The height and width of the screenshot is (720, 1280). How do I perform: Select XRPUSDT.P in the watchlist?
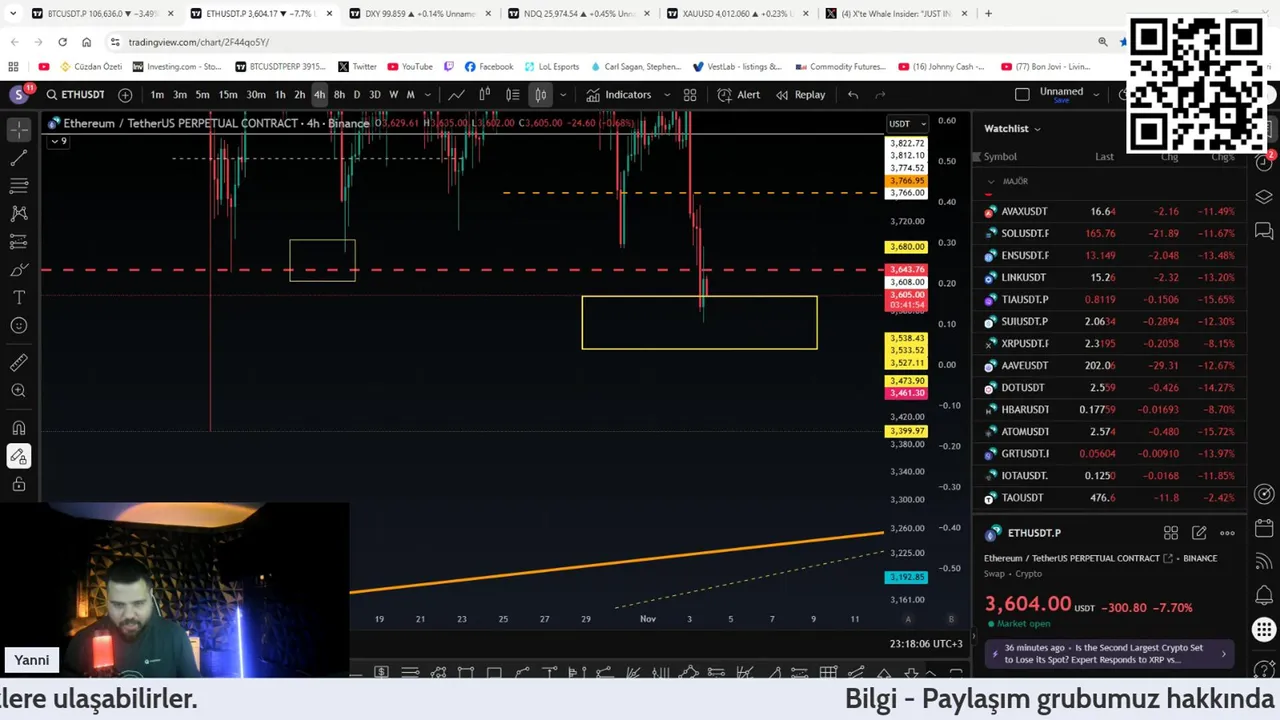(x=1112, y=344)
